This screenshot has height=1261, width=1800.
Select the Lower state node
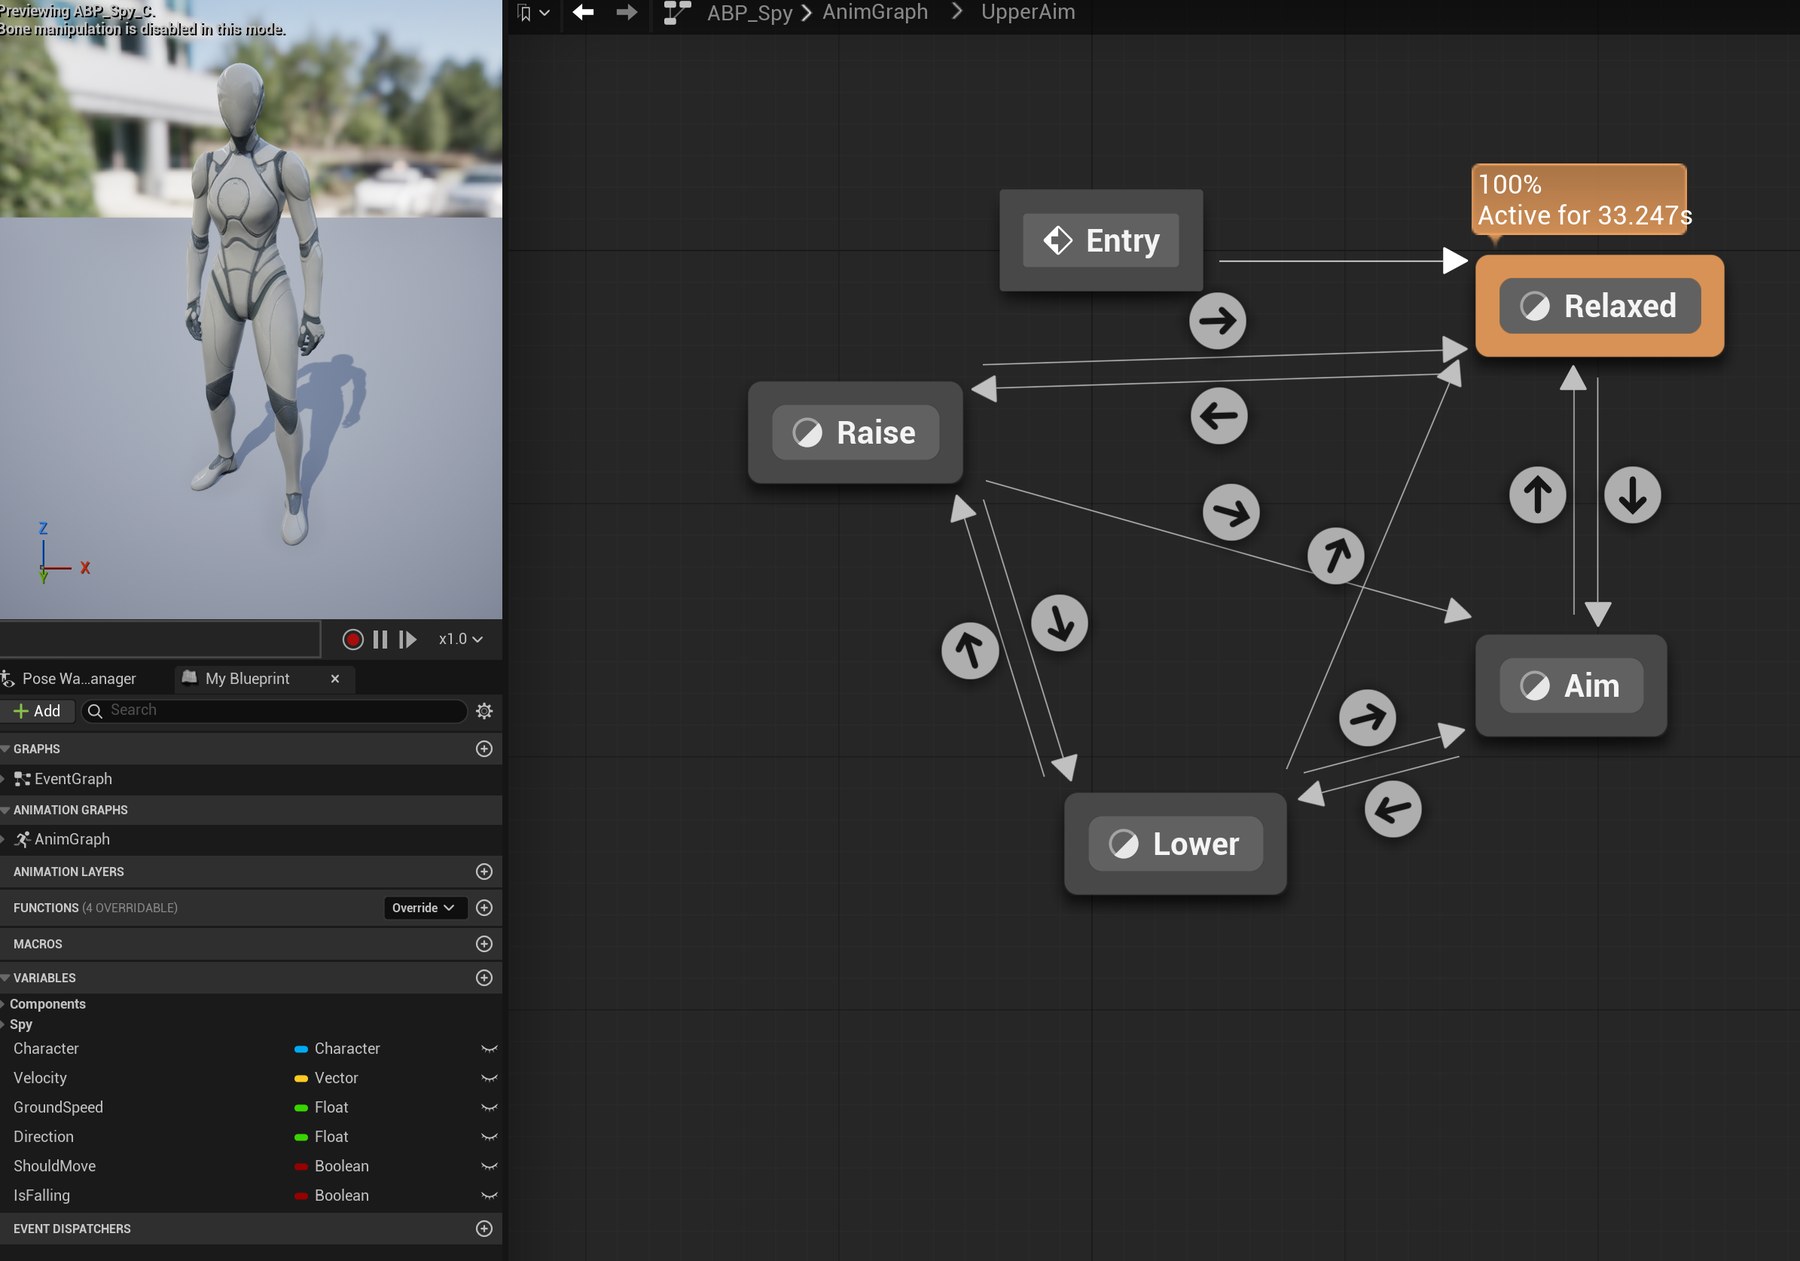click(x=1175, y=844)
